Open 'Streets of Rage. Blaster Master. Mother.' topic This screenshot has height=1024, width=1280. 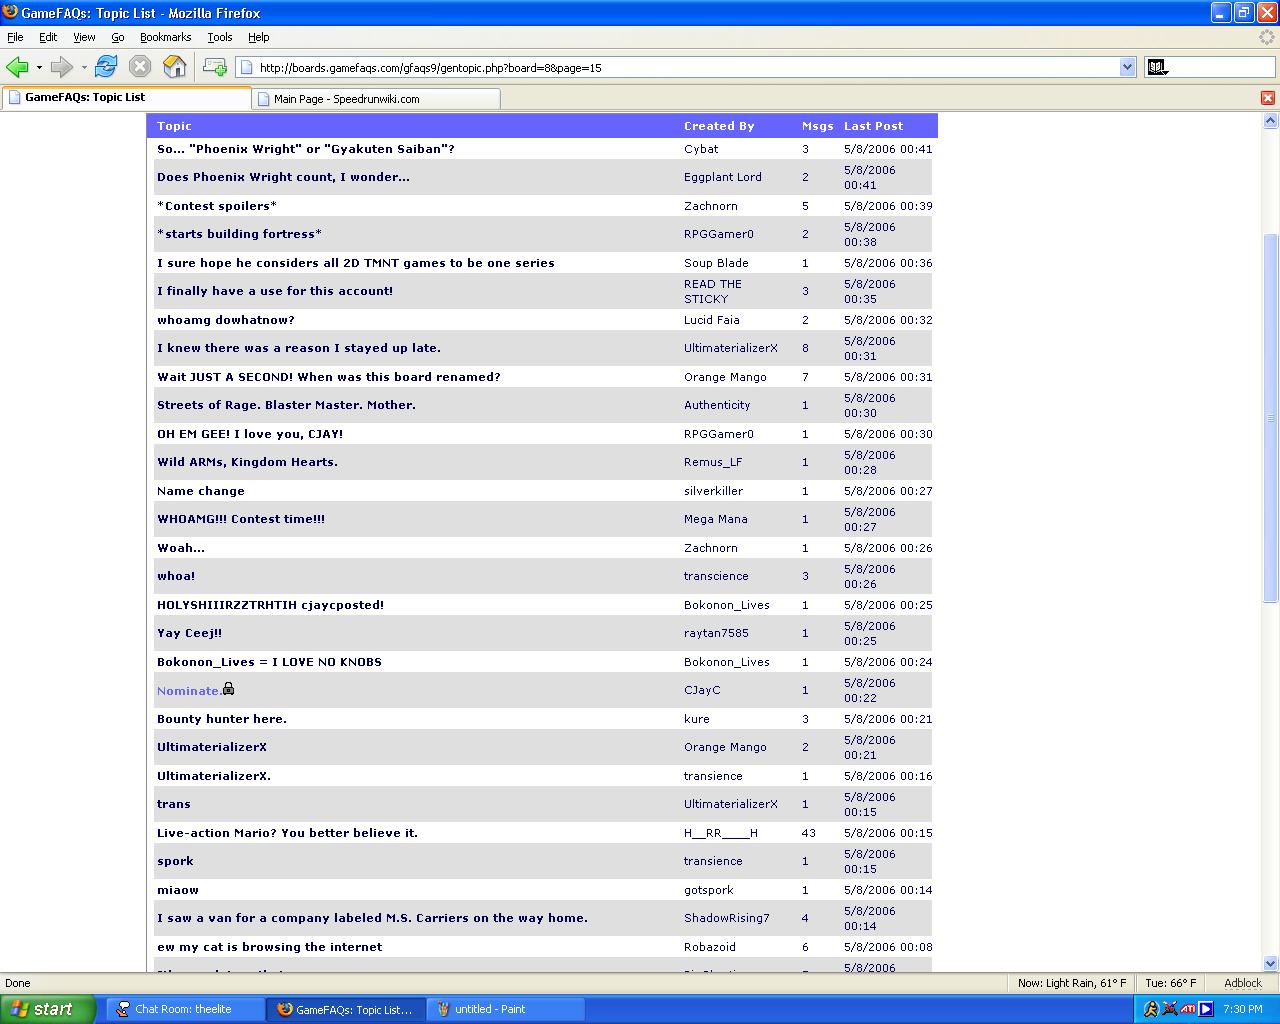286,405
